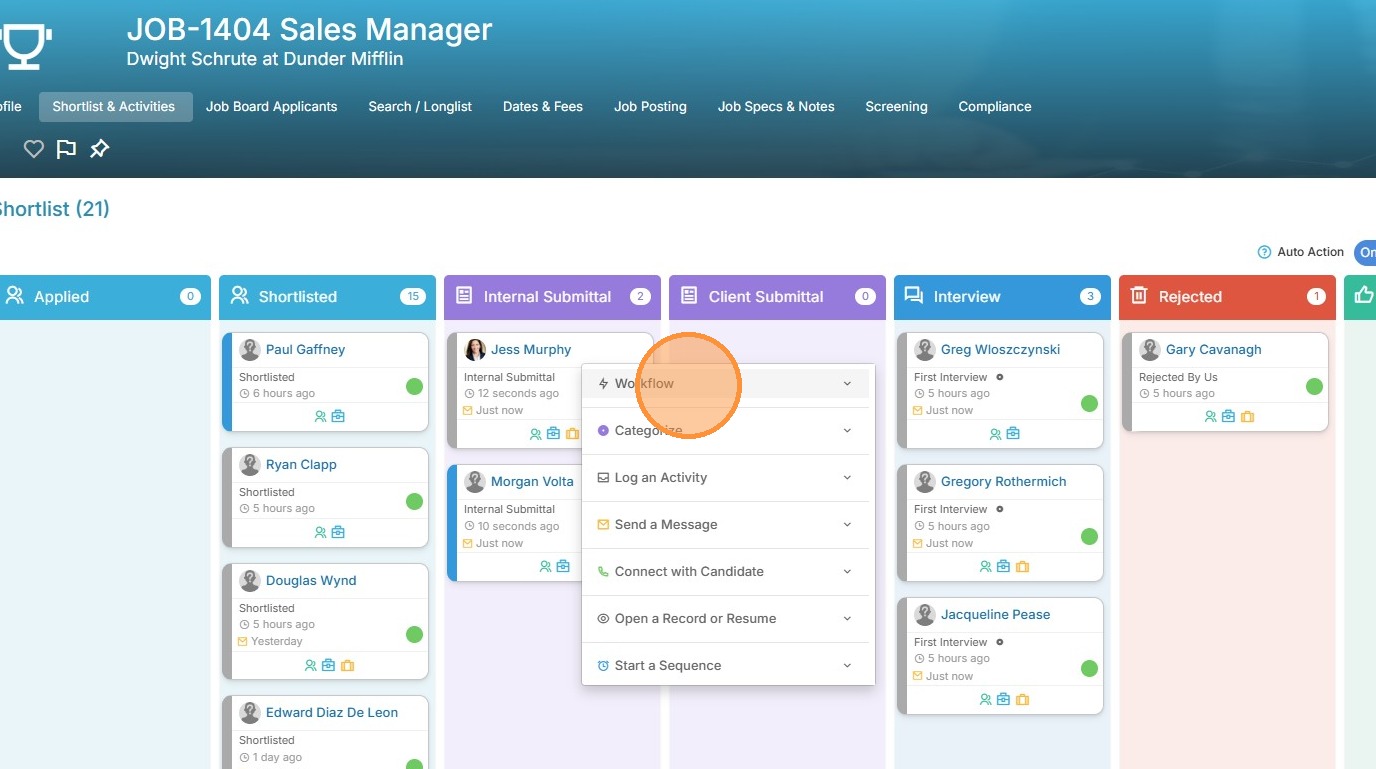Open Ryan Clapp's candidate link

coord(301,465)
